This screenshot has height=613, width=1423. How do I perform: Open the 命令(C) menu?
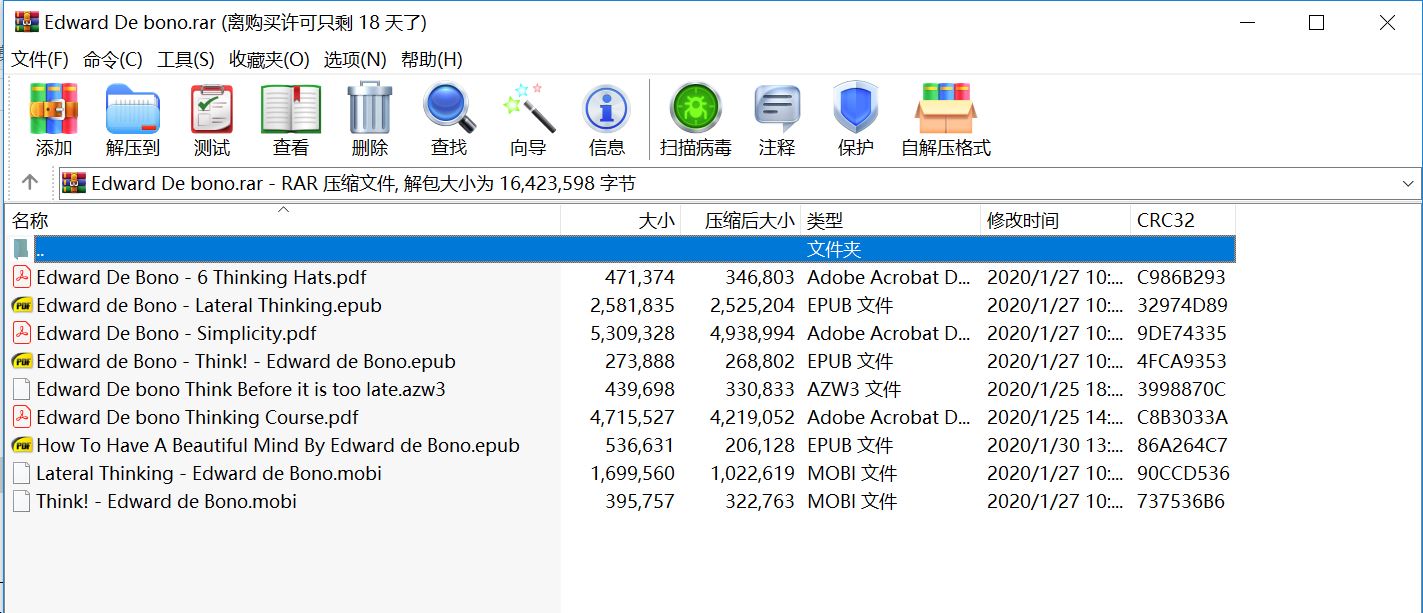112,60
